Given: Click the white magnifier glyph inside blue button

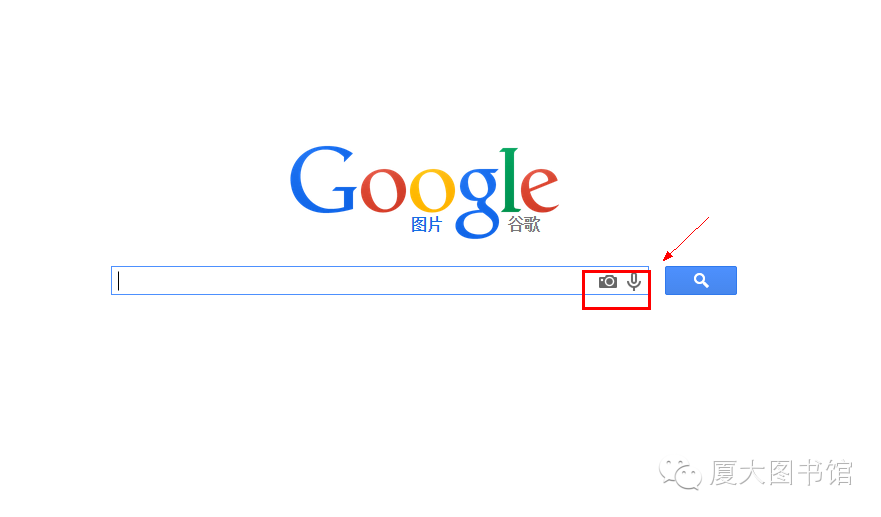Looking at the screenshot, I should click(x=701, y=280).
